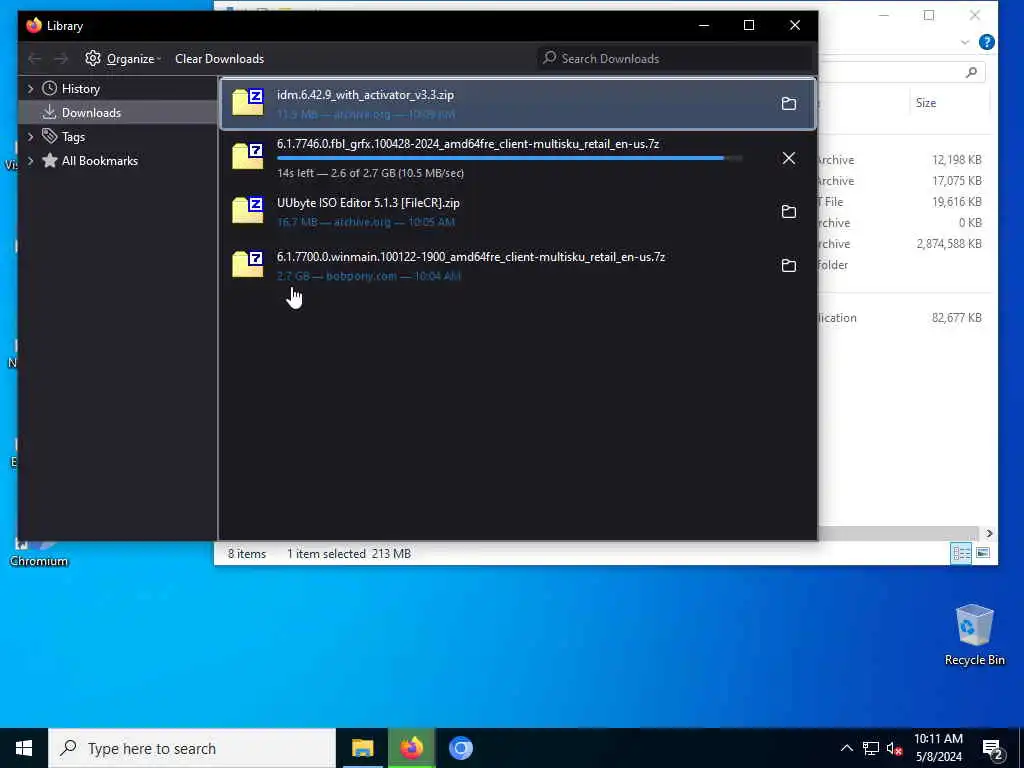1024x768 pixels.
Task: Open the muted volume tray icon
Action: click(x=894, y=748)
